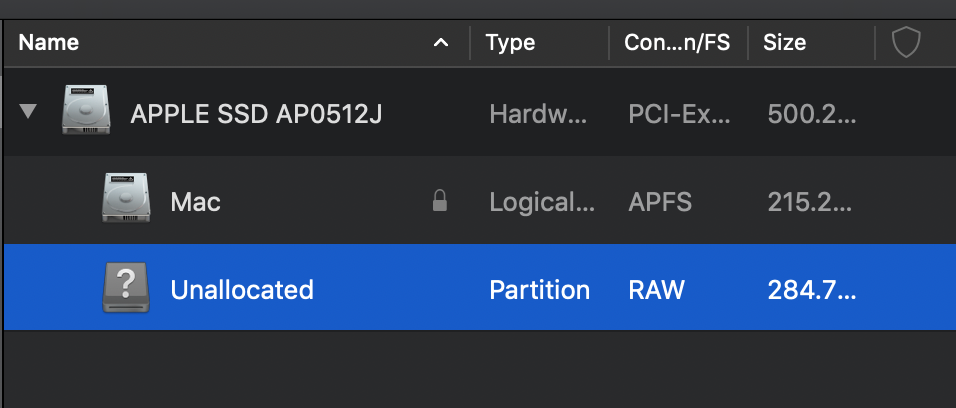The image size is (956, 408).
Task: Sort the list by Size column
Action: point(785,43)
